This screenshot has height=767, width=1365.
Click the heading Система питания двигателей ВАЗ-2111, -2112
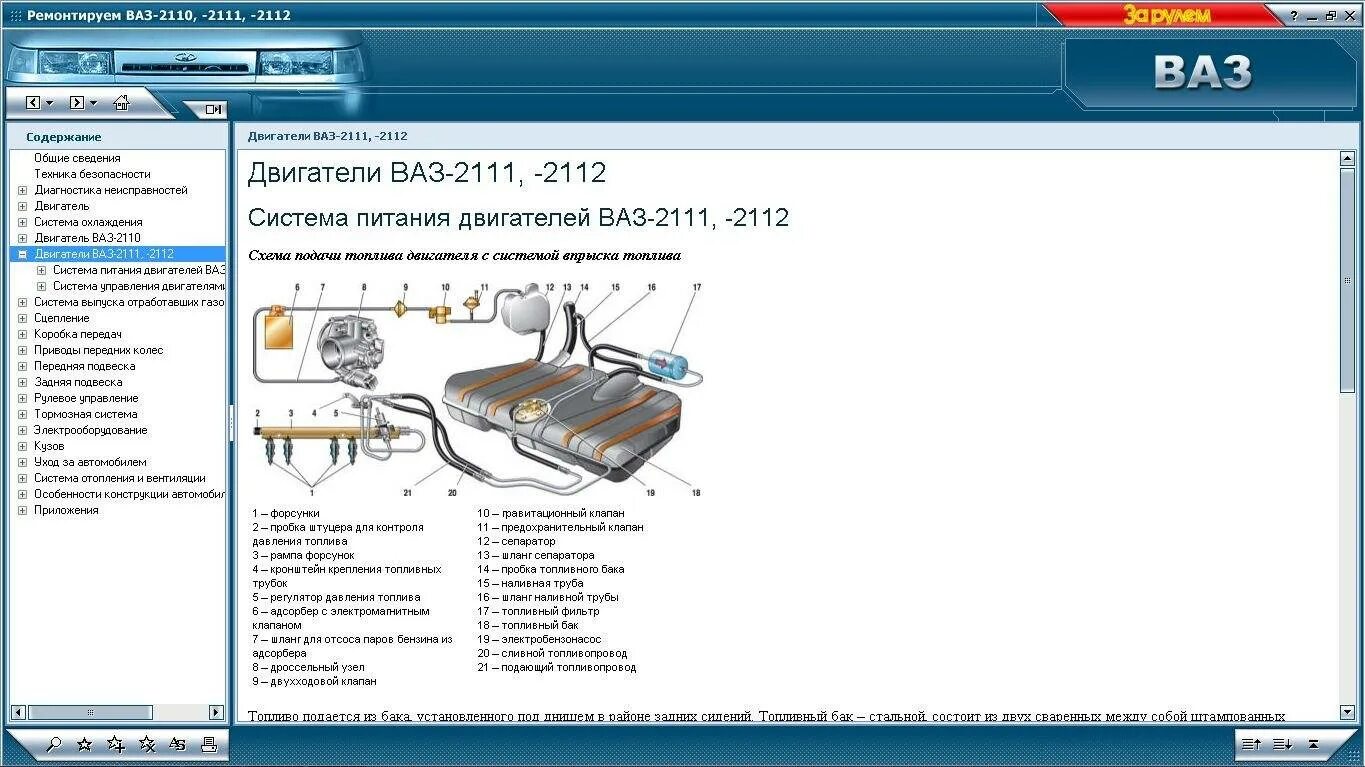point(518,217)
